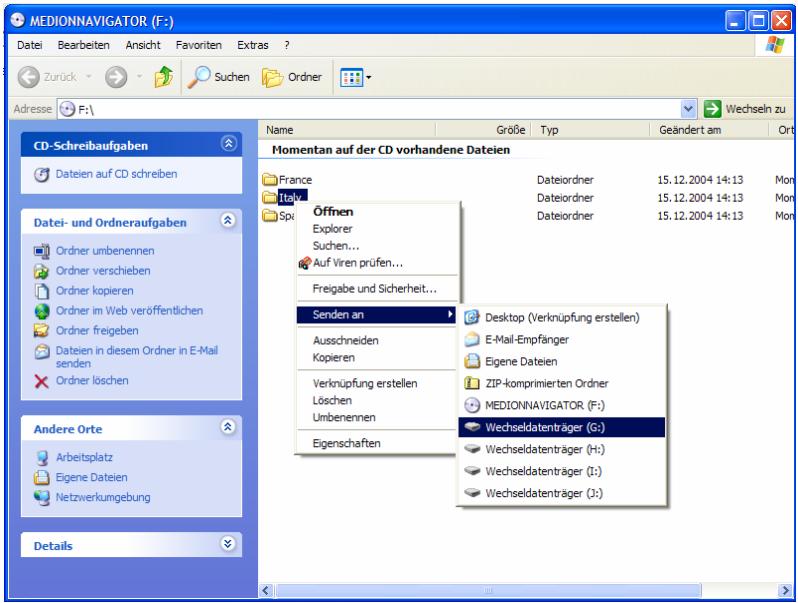Open the Bearbeiten menu
The height and width of the screenshot is (603, 798).
click(83, 45)
